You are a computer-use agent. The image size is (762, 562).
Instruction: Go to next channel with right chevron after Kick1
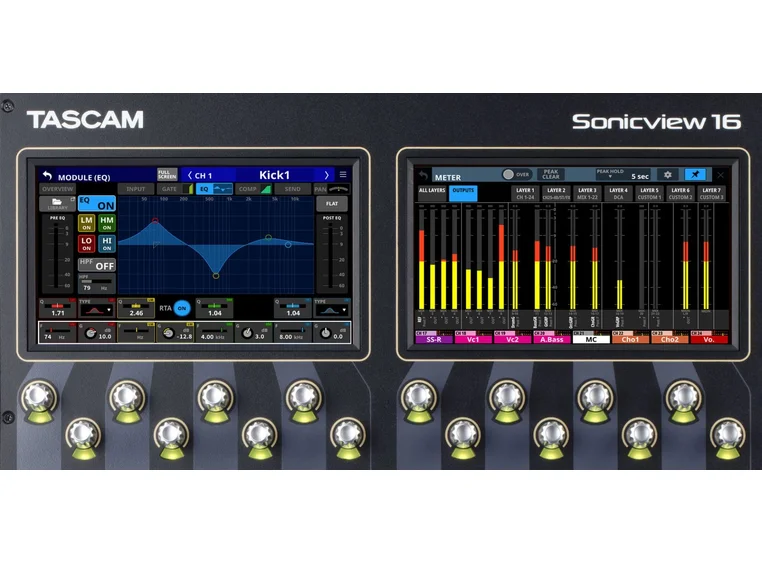pos(327,175)
